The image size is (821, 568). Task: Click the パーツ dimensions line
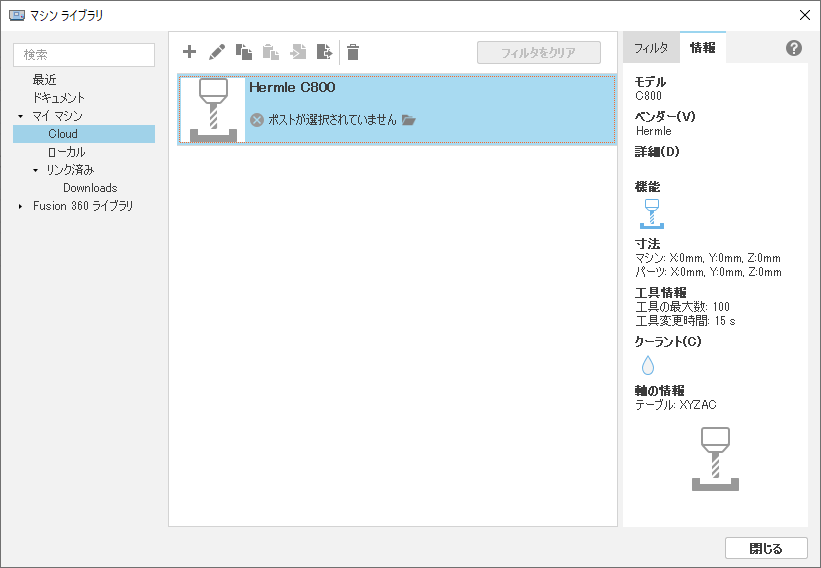[x=708, y=272]
